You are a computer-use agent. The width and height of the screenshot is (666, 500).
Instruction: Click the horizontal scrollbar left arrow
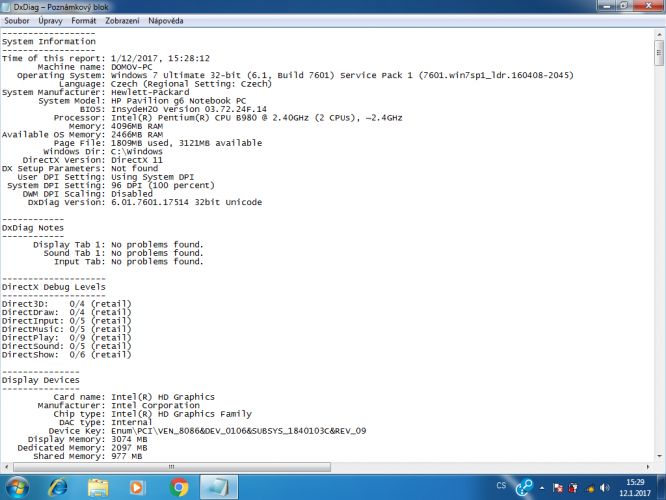[x=6, y=467]
